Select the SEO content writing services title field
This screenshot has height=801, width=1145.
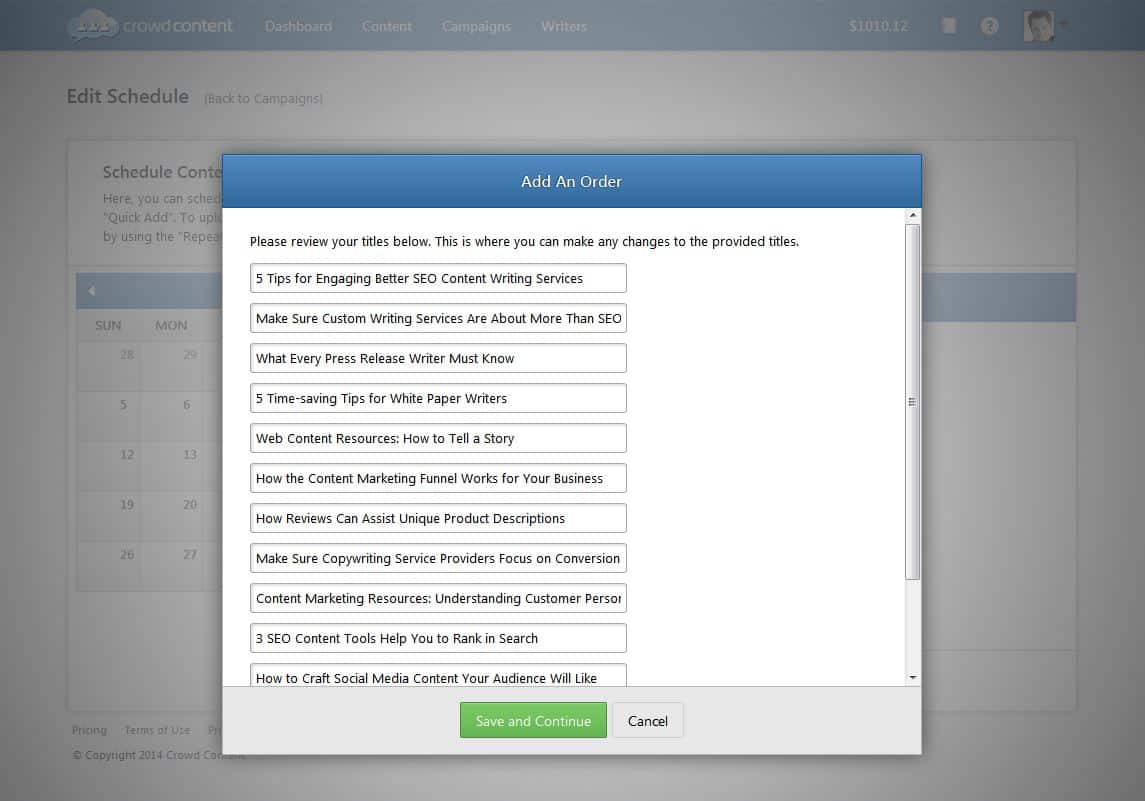click(x=438, y=278)
